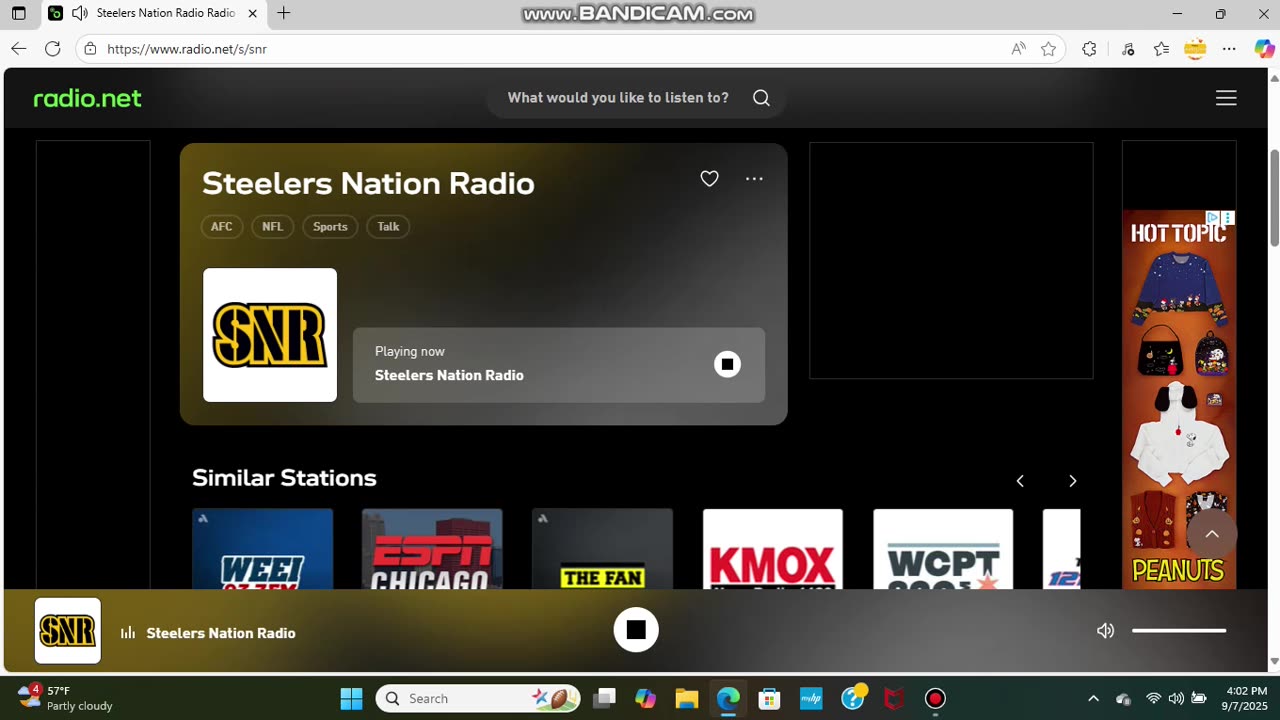This screenshot has height=720, width=1280.
Task: Select the Steelers Nation Radio browser tab
Action: coord(153,13)
